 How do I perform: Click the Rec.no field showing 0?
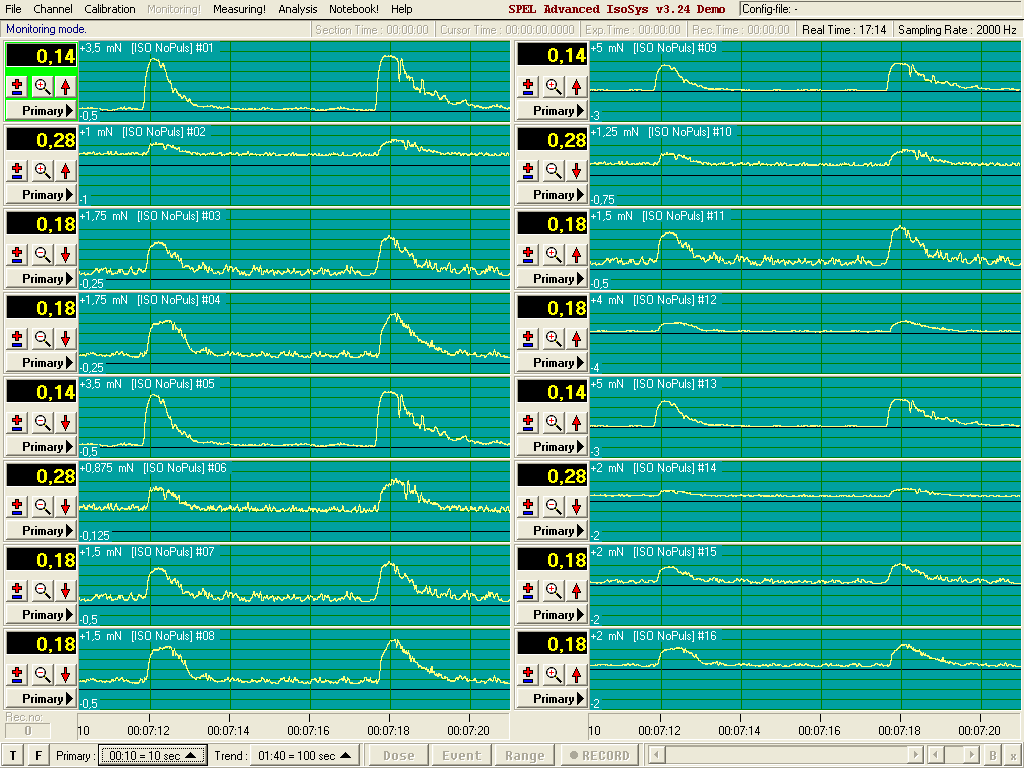point(27,731)
